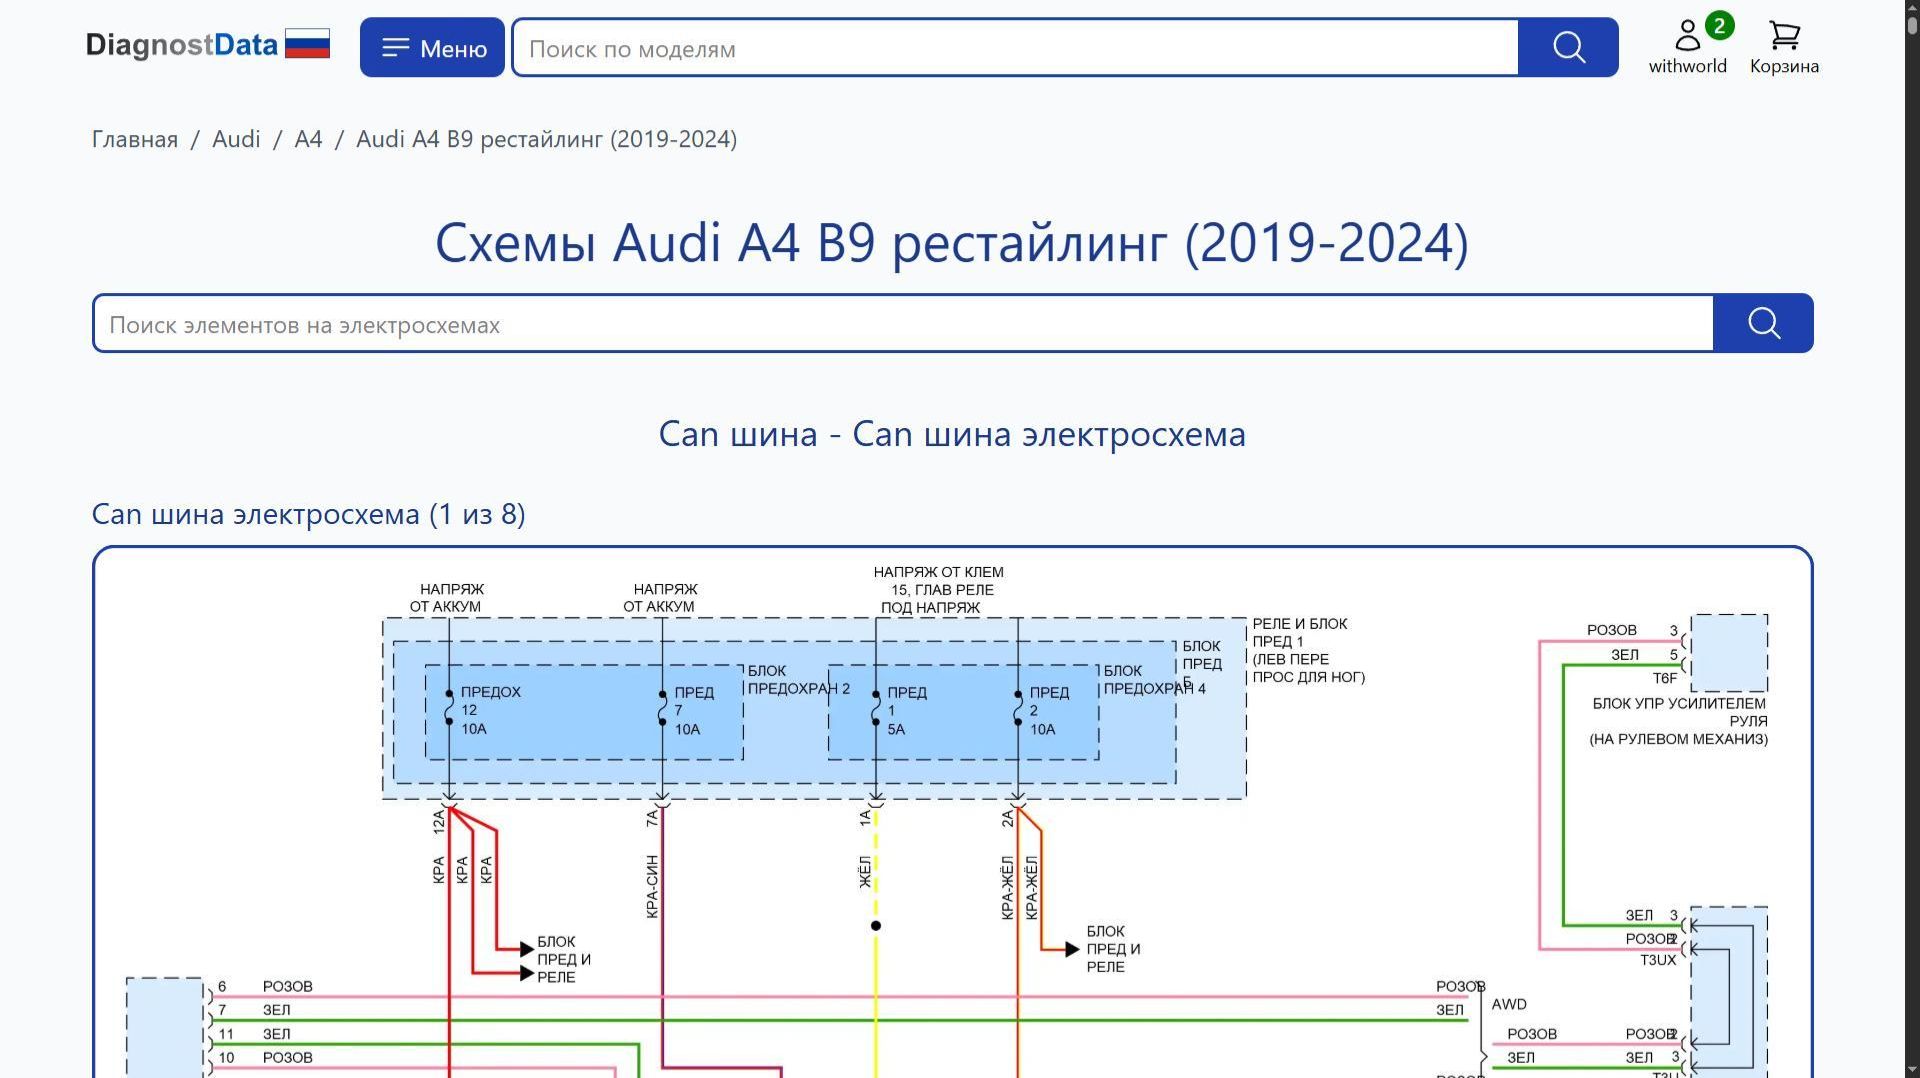Click the ПРЕД 2 10A fuse in diagram

pyautogui.click(x=1042, y=710)
